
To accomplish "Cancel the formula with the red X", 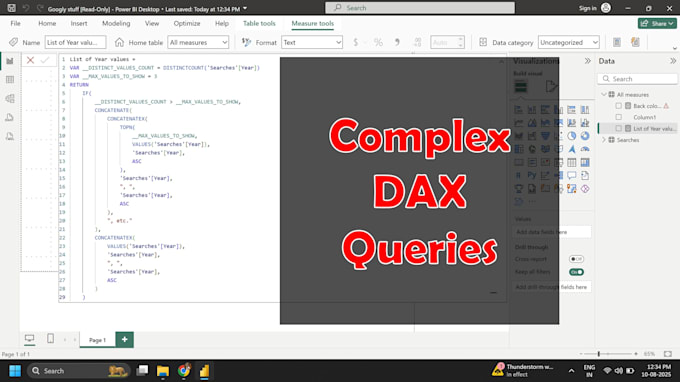I will coord(30,60).
